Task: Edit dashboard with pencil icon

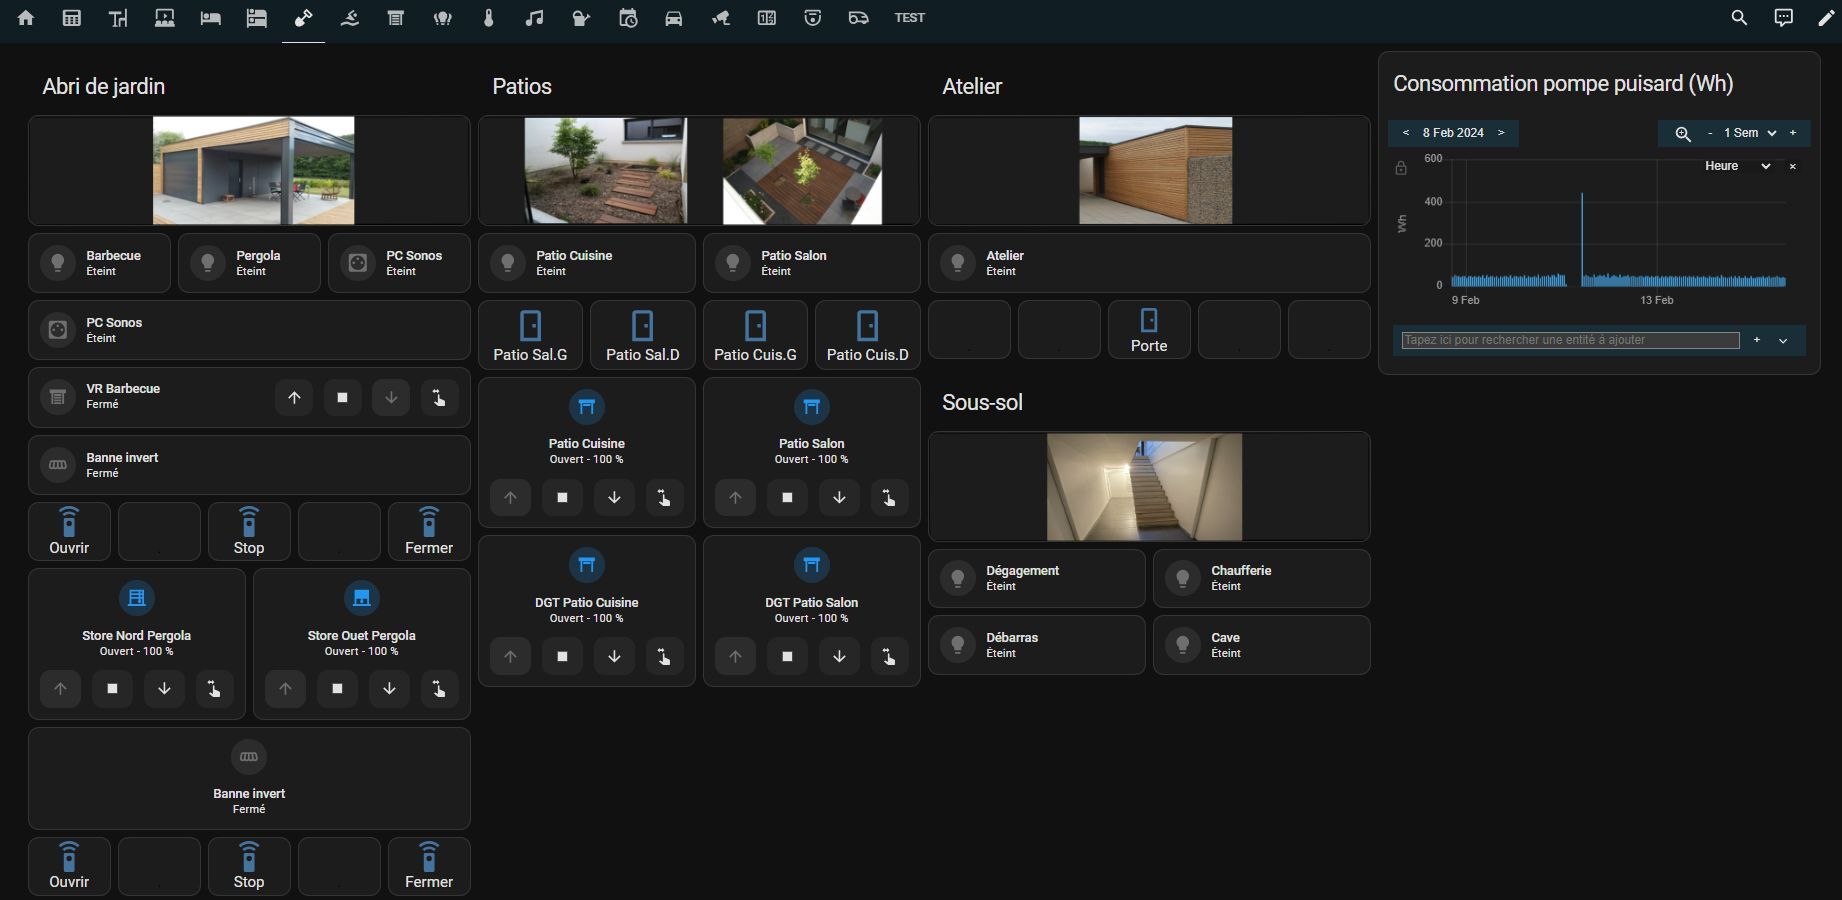Action: [x=1826, y=18]
